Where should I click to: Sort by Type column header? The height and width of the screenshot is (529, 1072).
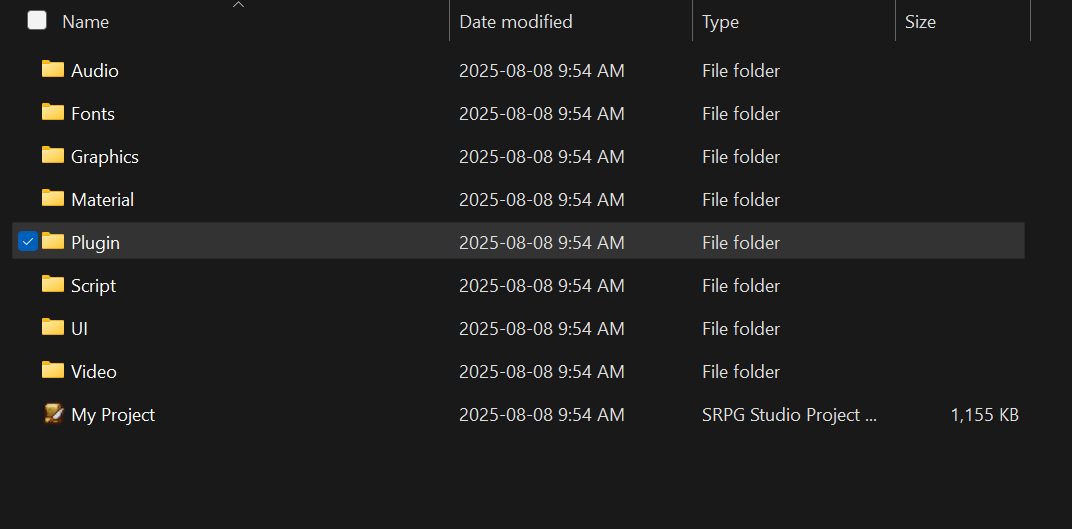tap(720, 21)
